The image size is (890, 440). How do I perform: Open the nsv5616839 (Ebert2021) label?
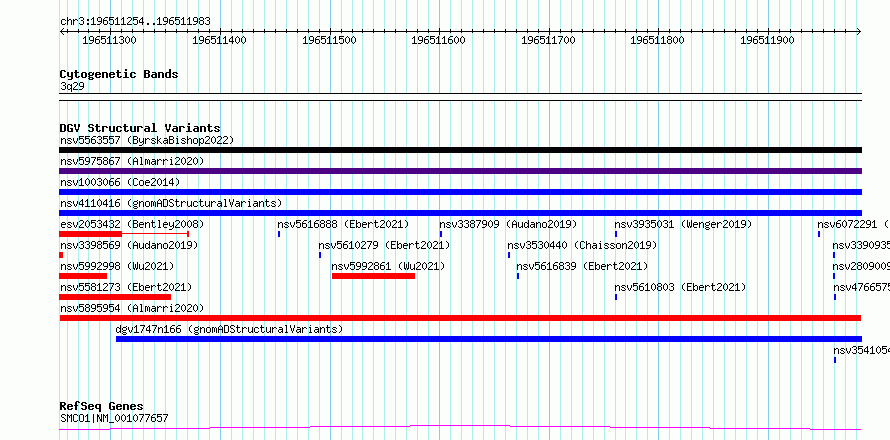coord(582,266)
